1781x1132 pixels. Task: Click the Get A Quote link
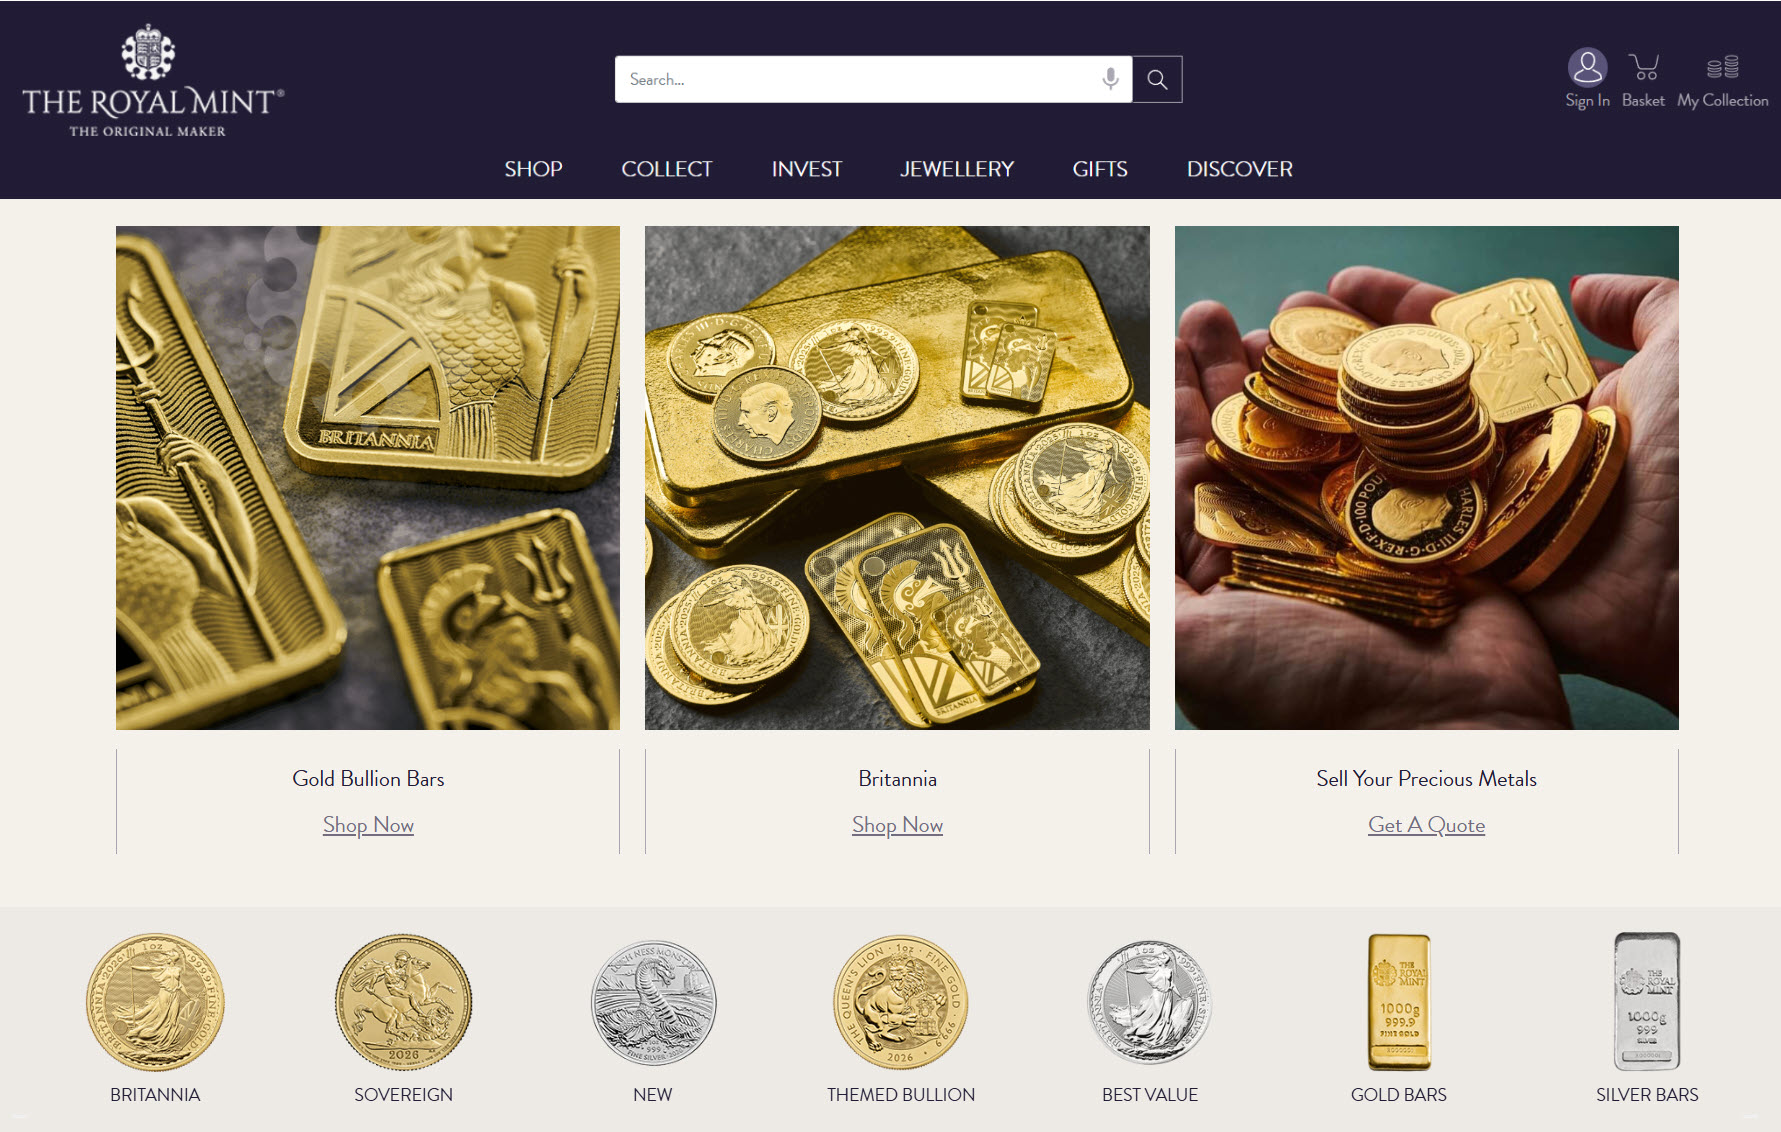click(1426, 825)
